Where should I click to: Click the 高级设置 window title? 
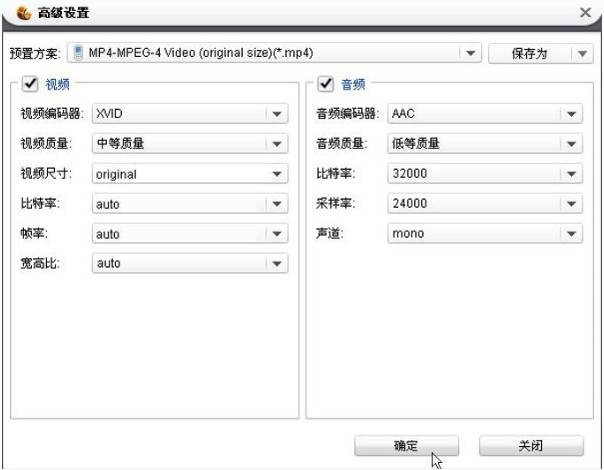[64, 13]
